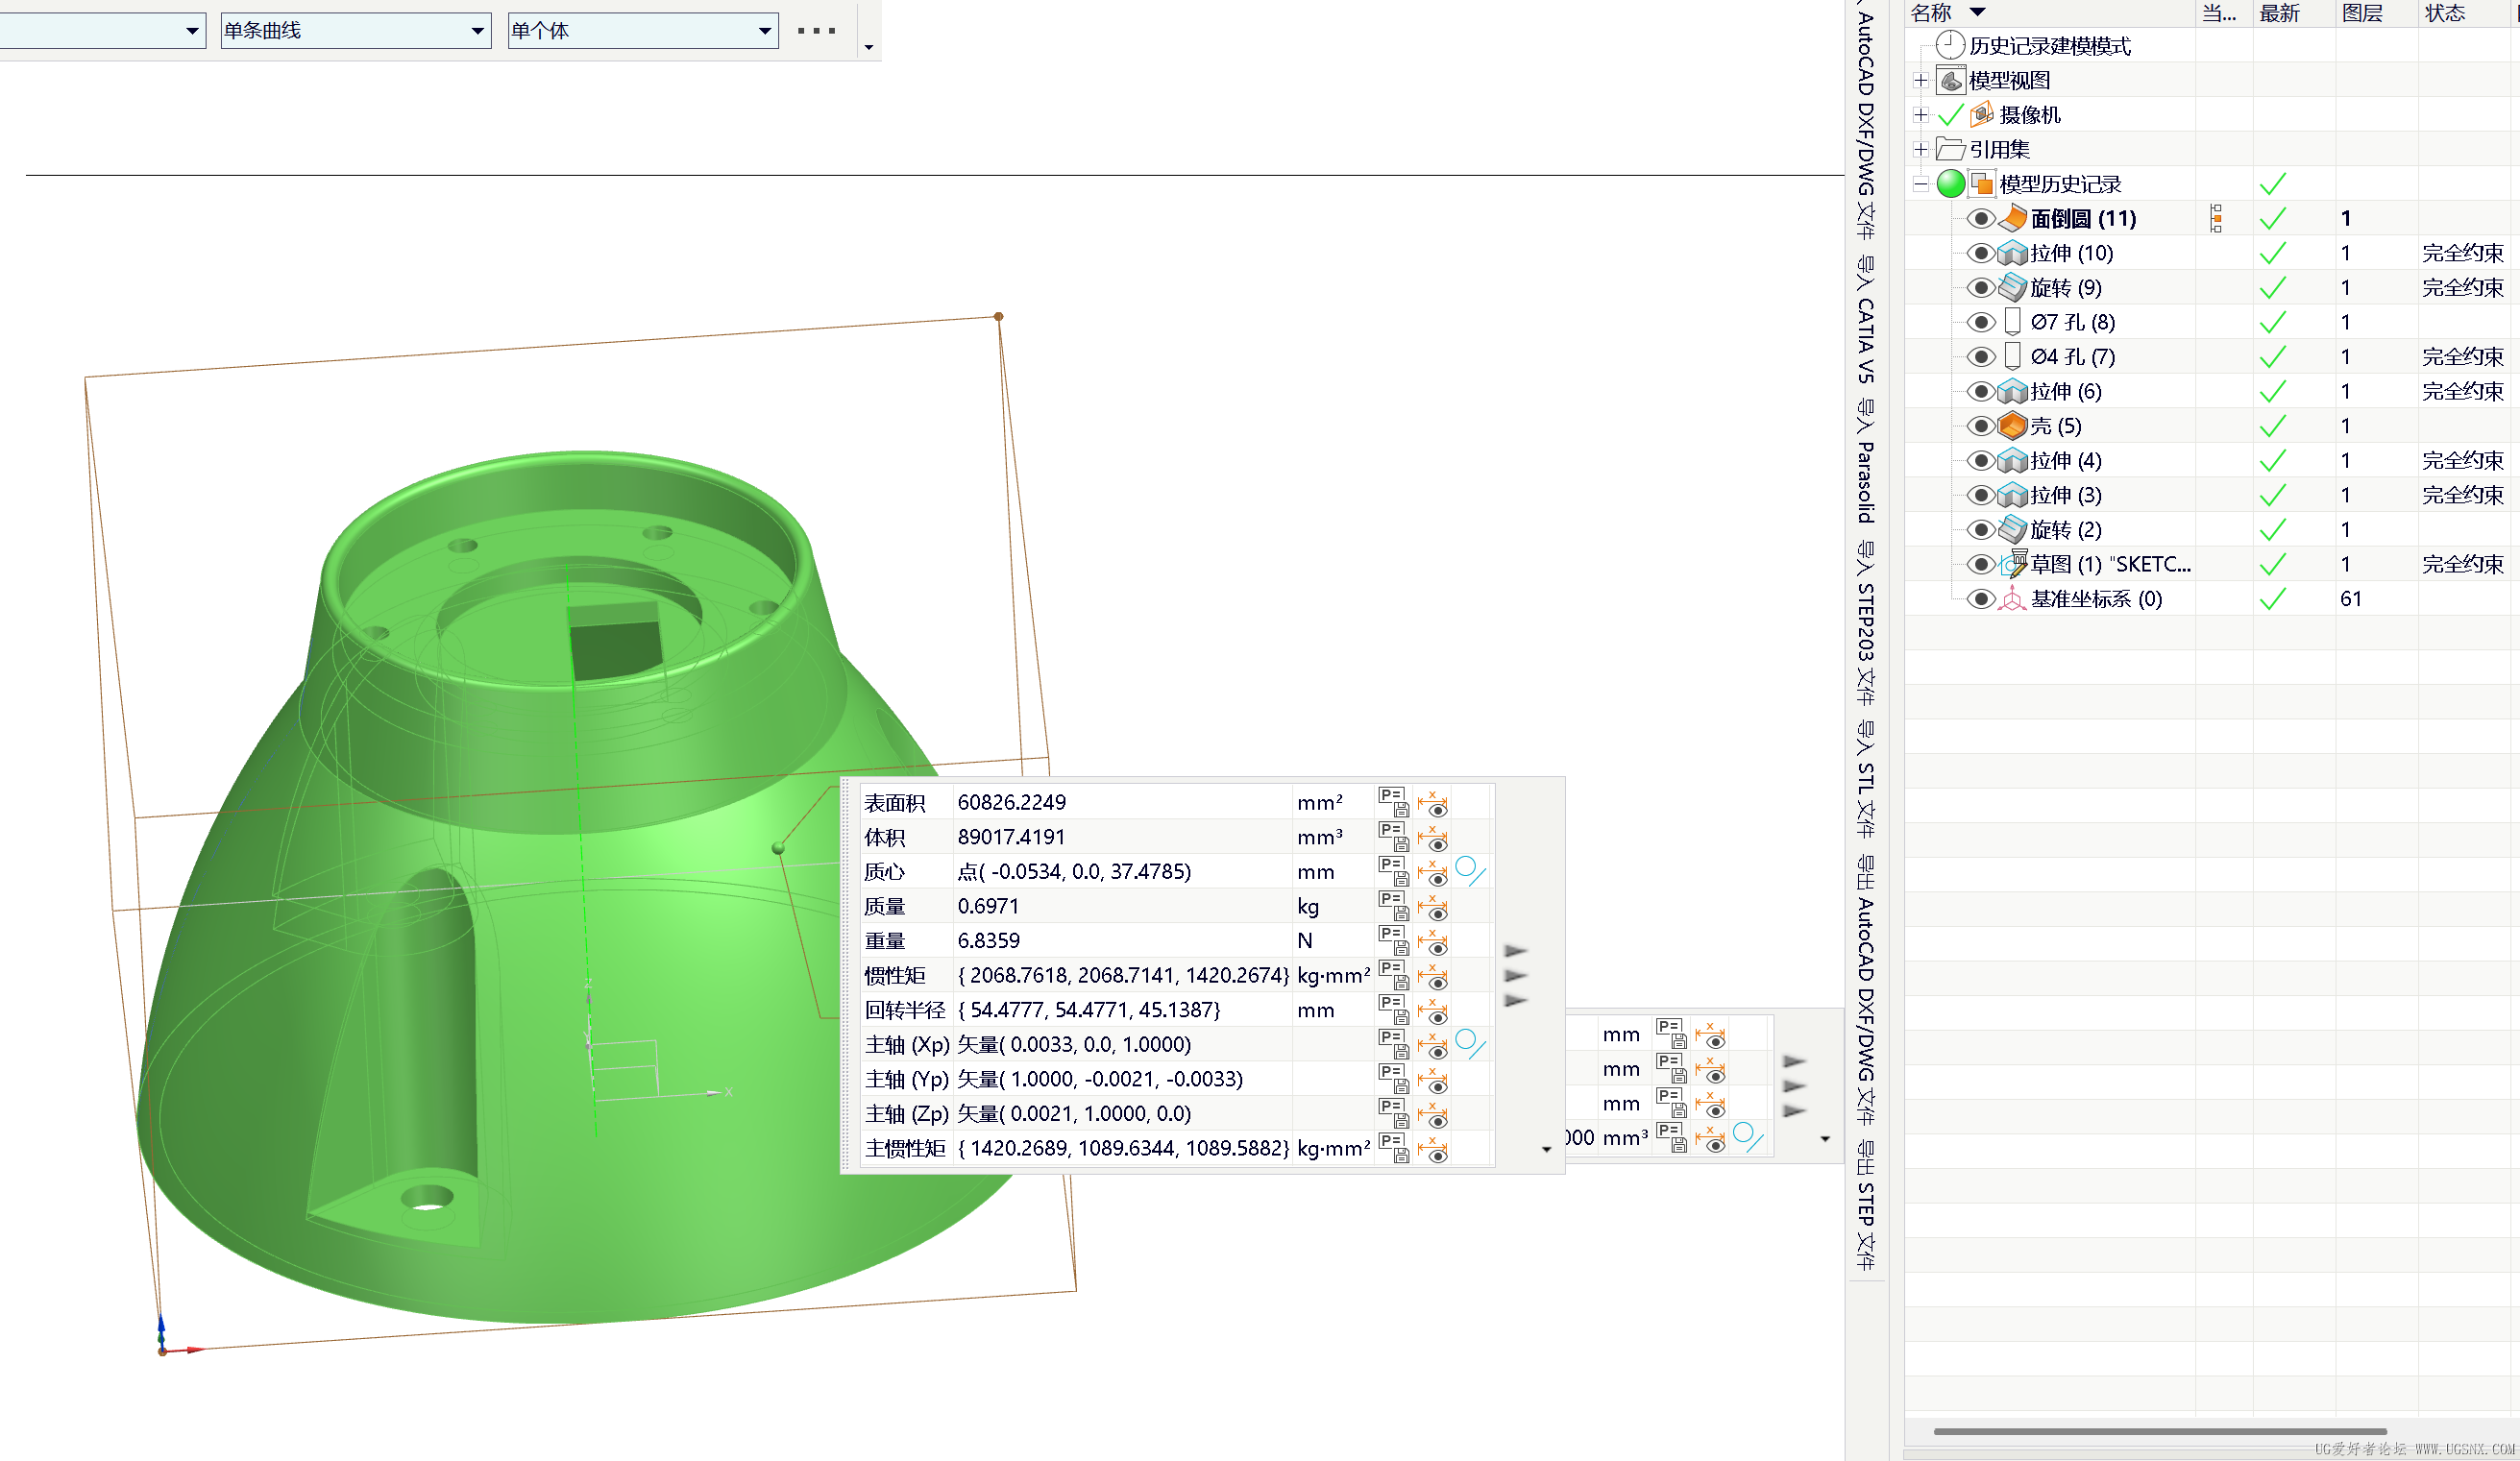Screen dimensions: 2520x1461
Task: Toggle the eye icon for Ø7 孔 (8)
Action: pos(1980,322)
